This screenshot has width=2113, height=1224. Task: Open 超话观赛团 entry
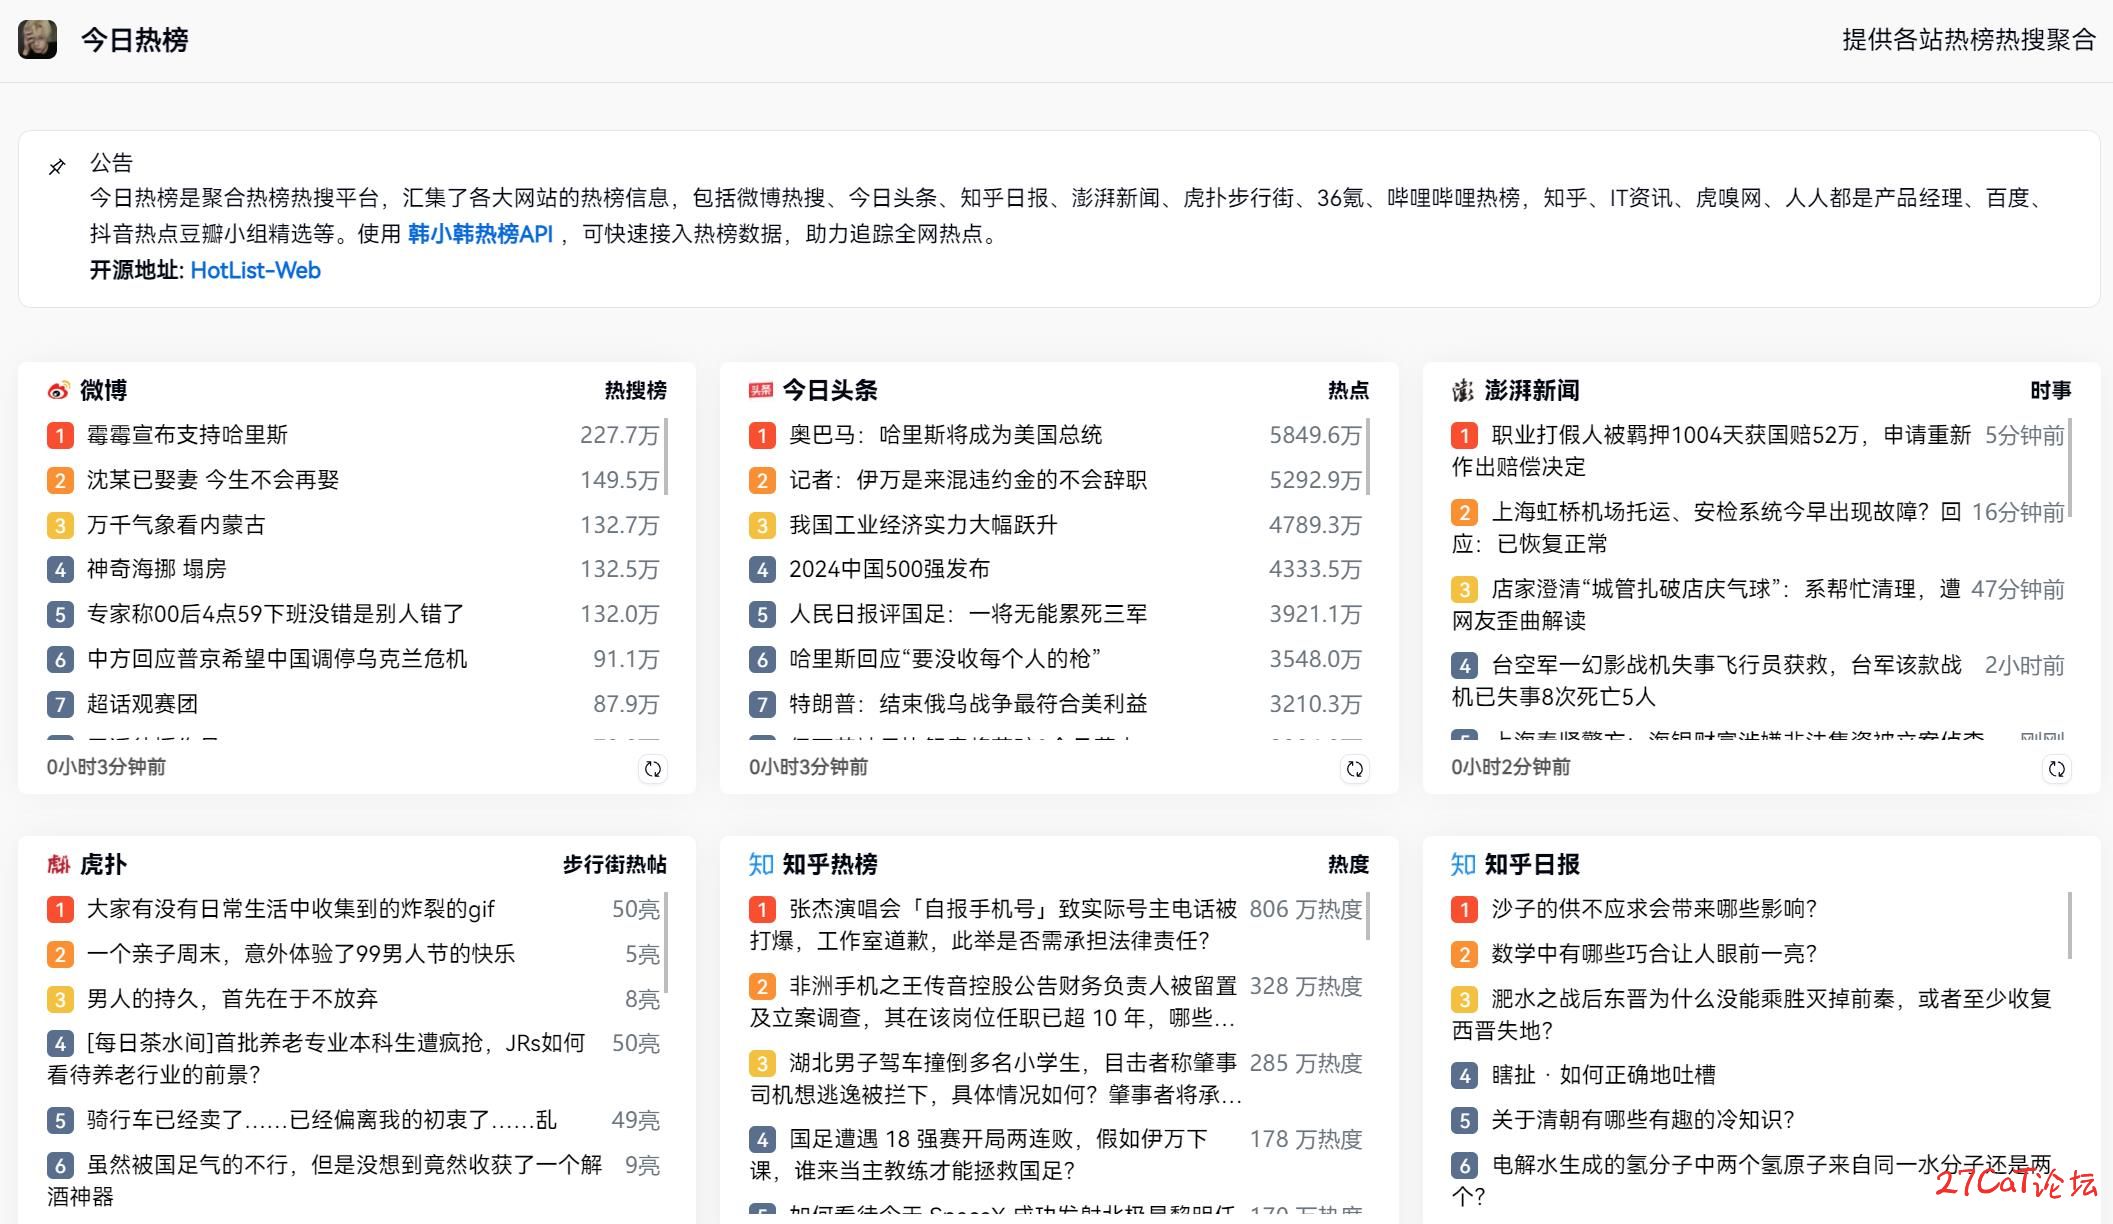pyautogui.click(x=142, y=704)
